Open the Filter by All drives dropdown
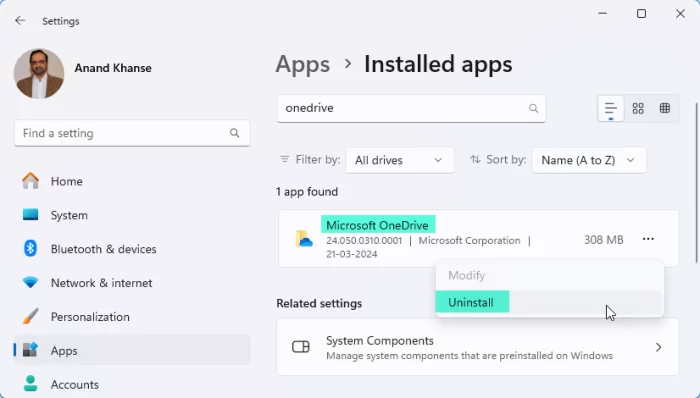This screenshot has width=700, height=398. [x=400, y=160]
